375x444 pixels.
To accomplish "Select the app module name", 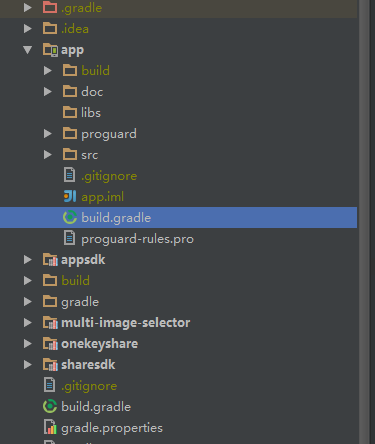I will (72, 51).
